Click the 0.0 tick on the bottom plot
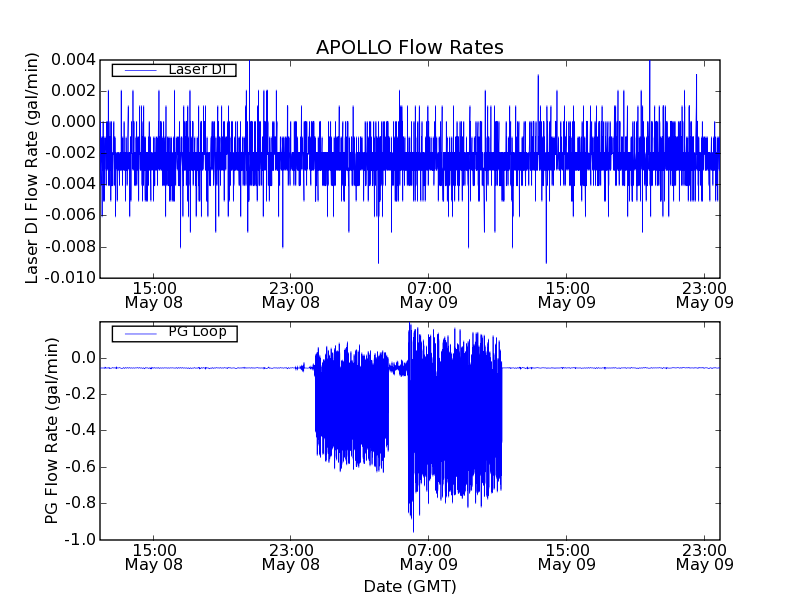 coord(83,358)
